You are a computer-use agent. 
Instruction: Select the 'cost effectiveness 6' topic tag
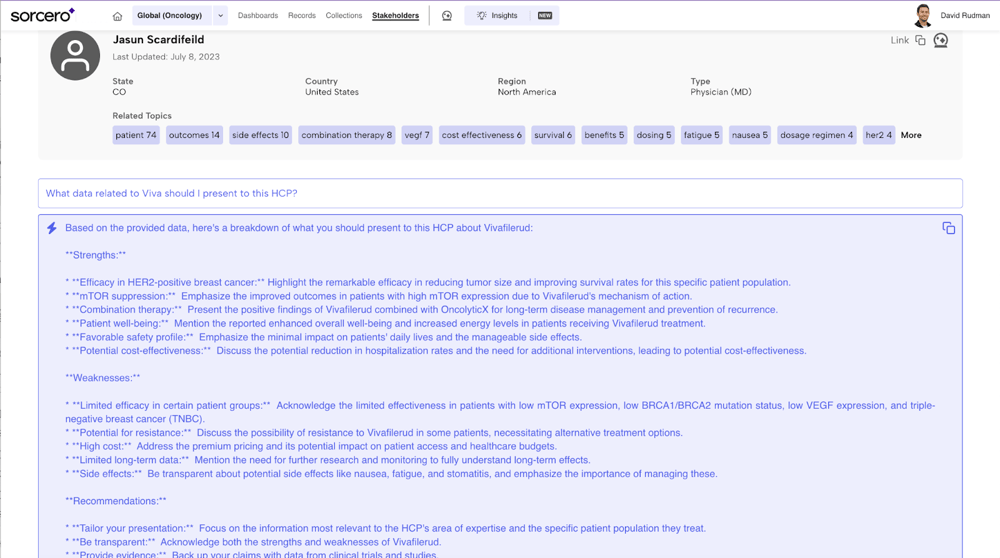coord(482,135)
